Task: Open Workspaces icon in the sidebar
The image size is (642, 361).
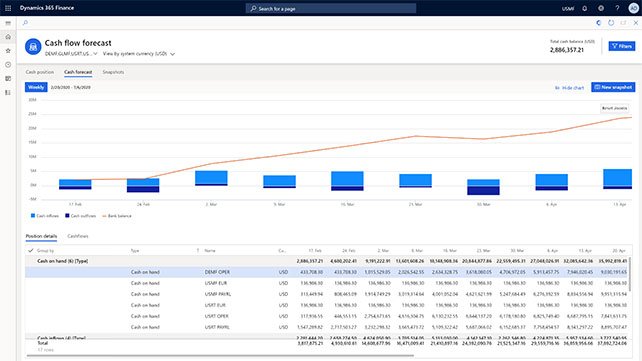Action: (x=8, y=79)
